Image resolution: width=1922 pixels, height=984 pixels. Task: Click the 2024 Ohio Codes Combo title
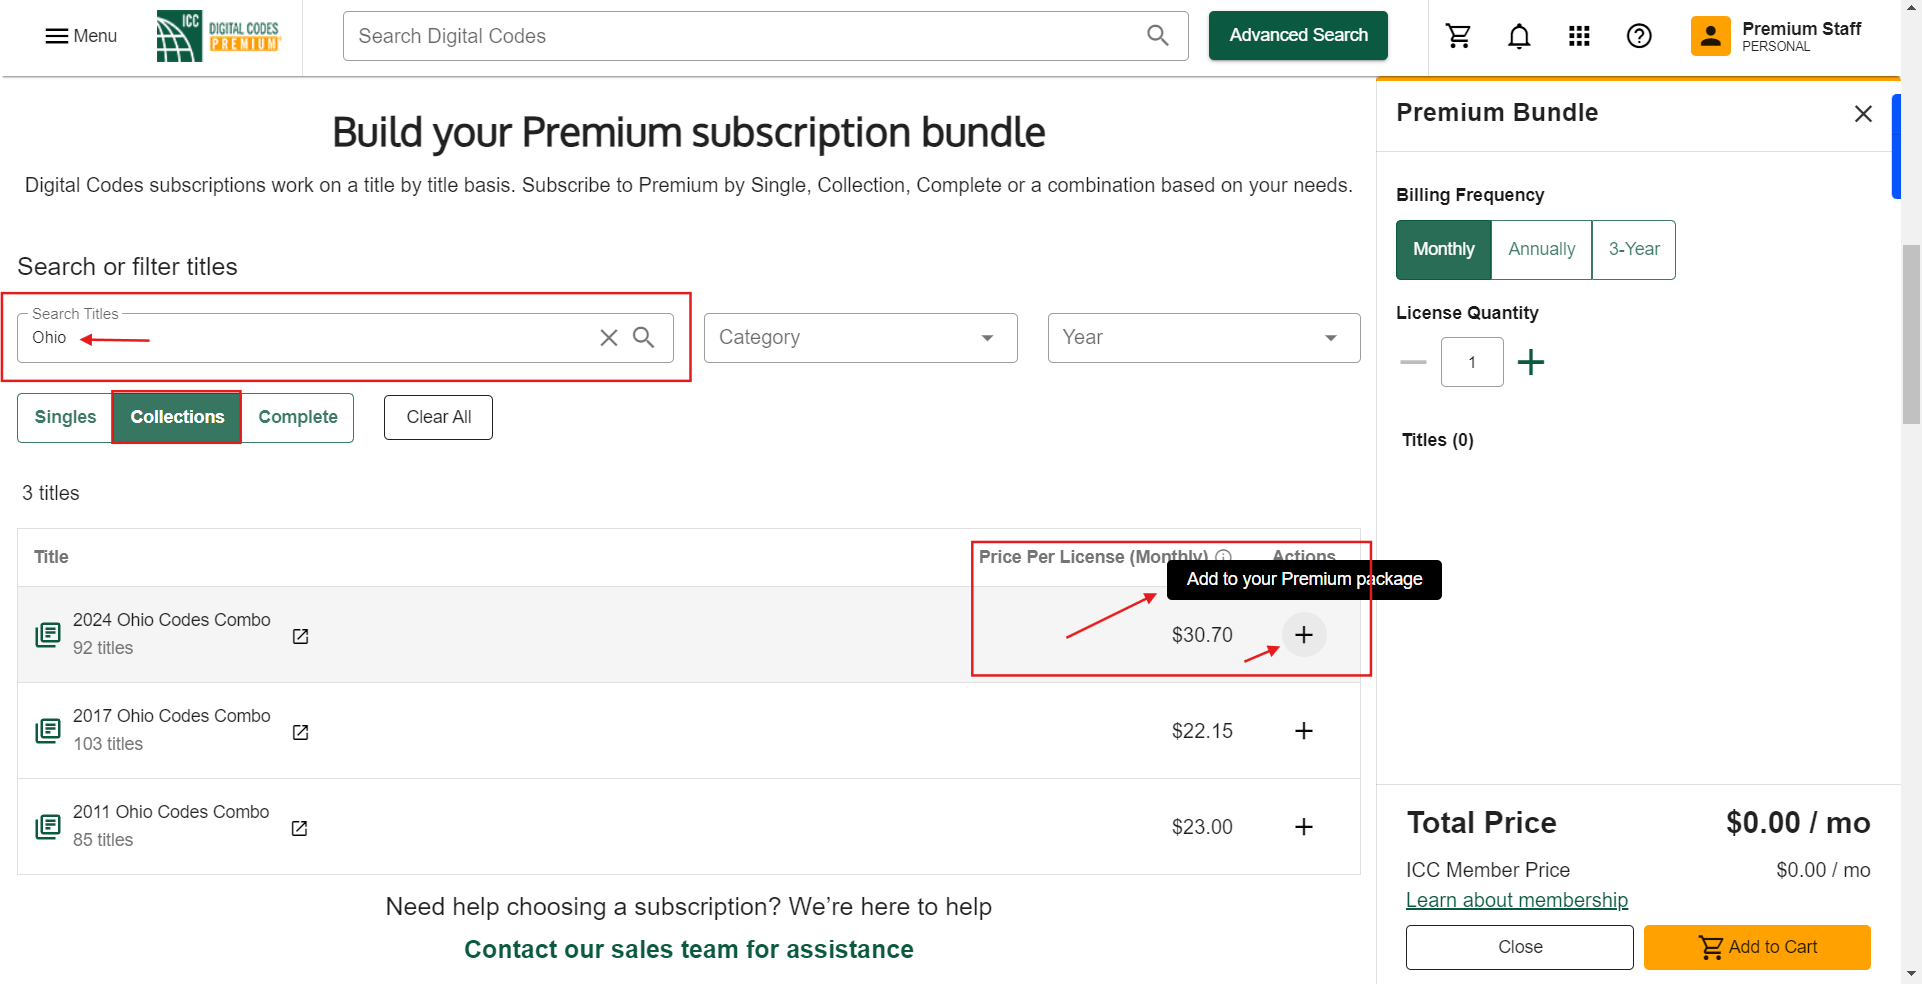click(172, 620)
